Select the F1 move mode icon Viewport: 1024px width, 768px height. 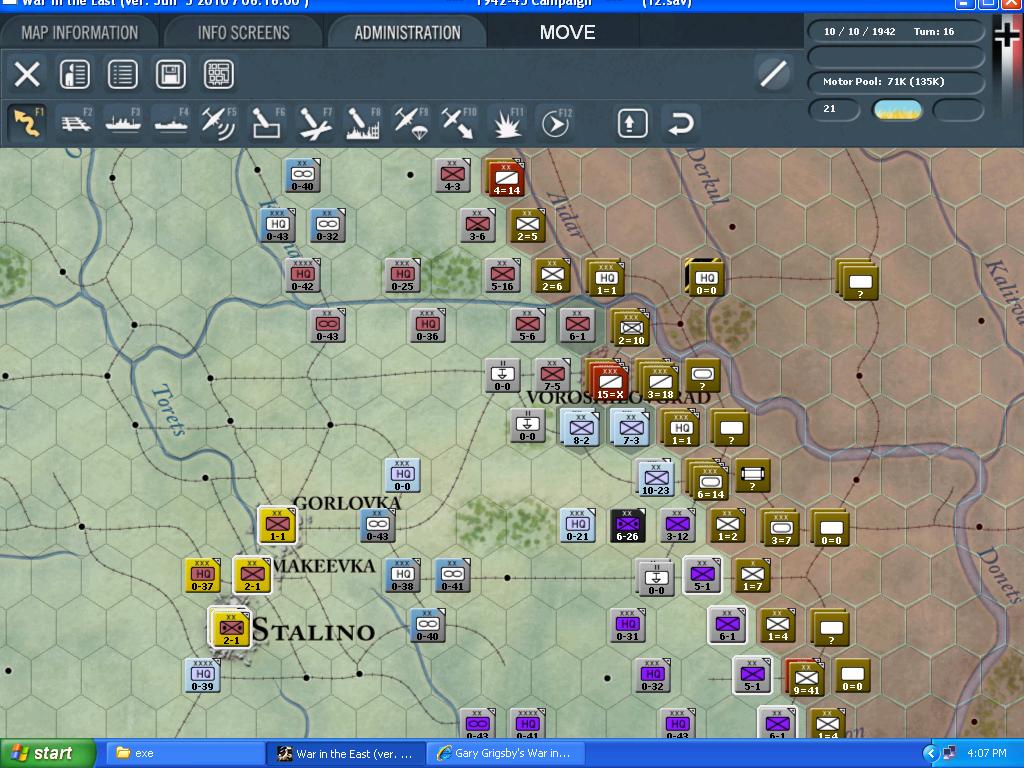[27, 122]
